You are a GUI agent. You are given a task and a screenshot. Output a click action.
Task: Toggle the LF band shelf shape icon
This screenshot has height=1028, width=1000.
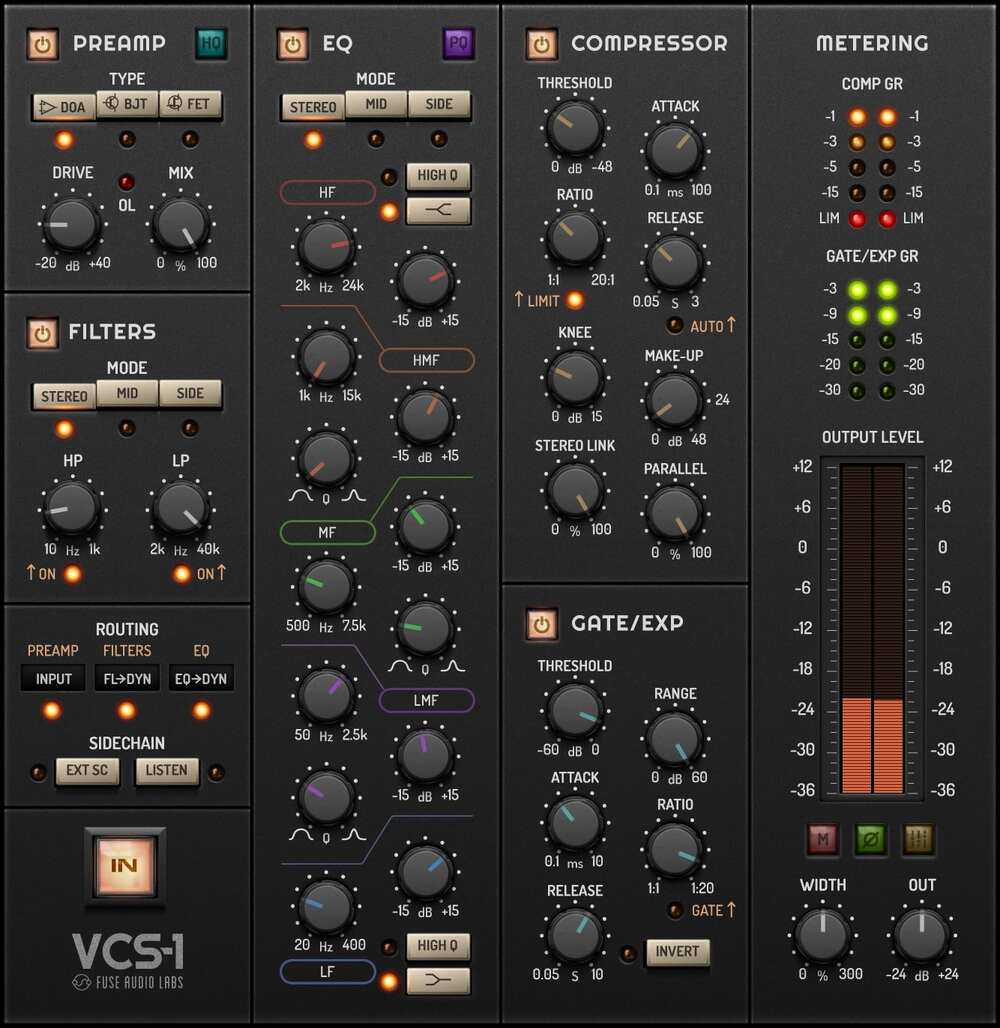438,980
